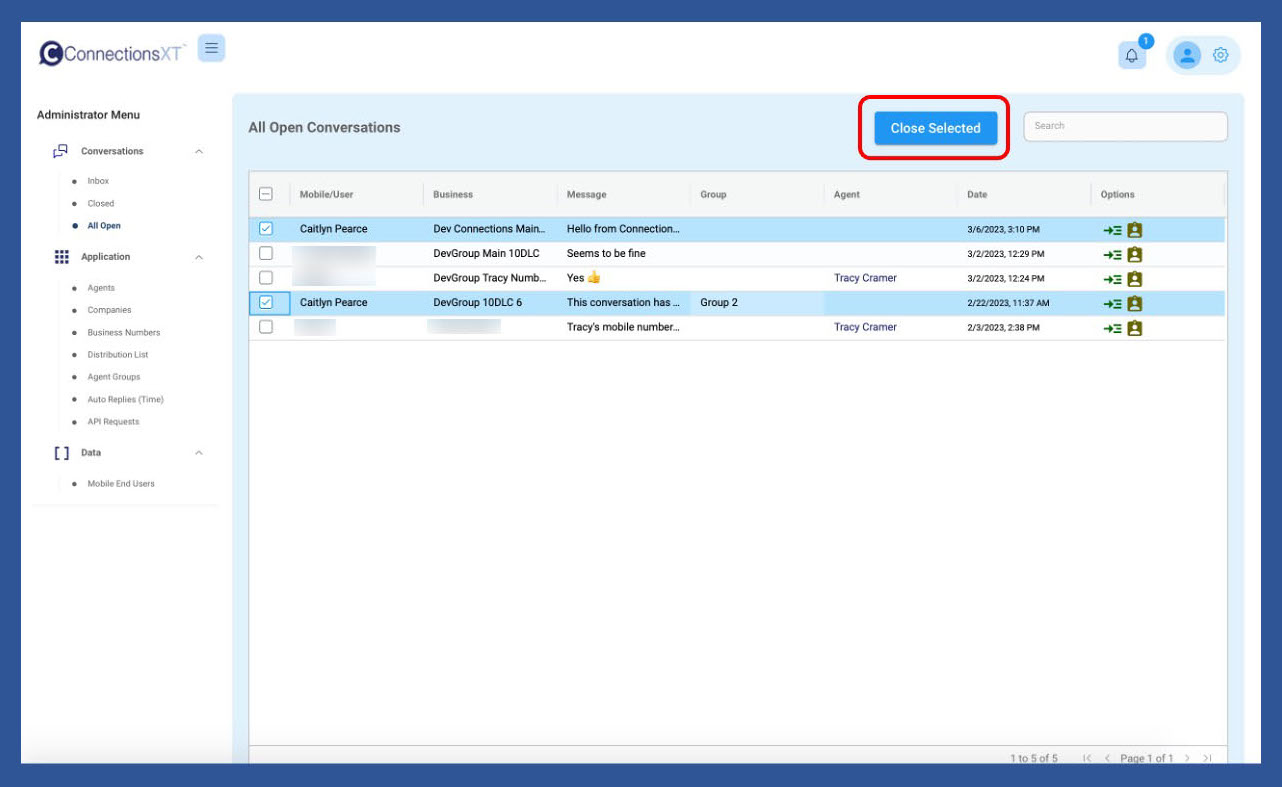Uncheck the first Caitlyn Pearce row checkbox
Viewport: 1282px width, 787px height.
(266, 229)
